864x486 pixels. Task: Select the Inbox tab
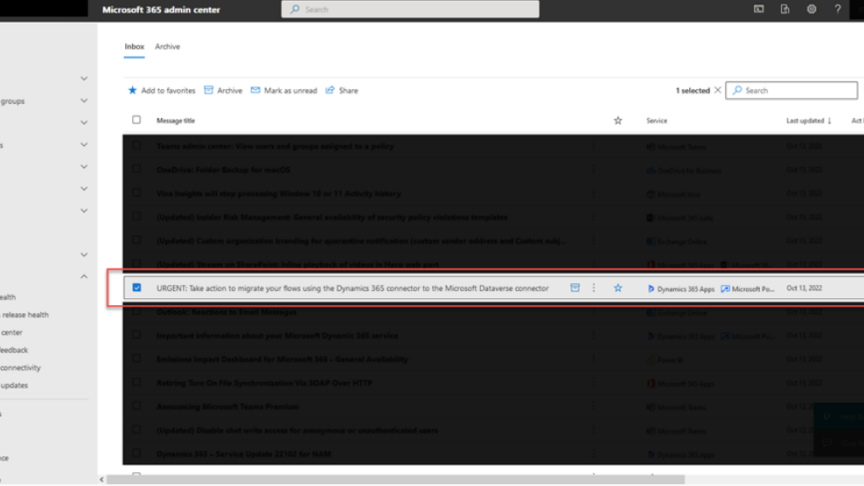pyautogui.click(x=134, y=47)
